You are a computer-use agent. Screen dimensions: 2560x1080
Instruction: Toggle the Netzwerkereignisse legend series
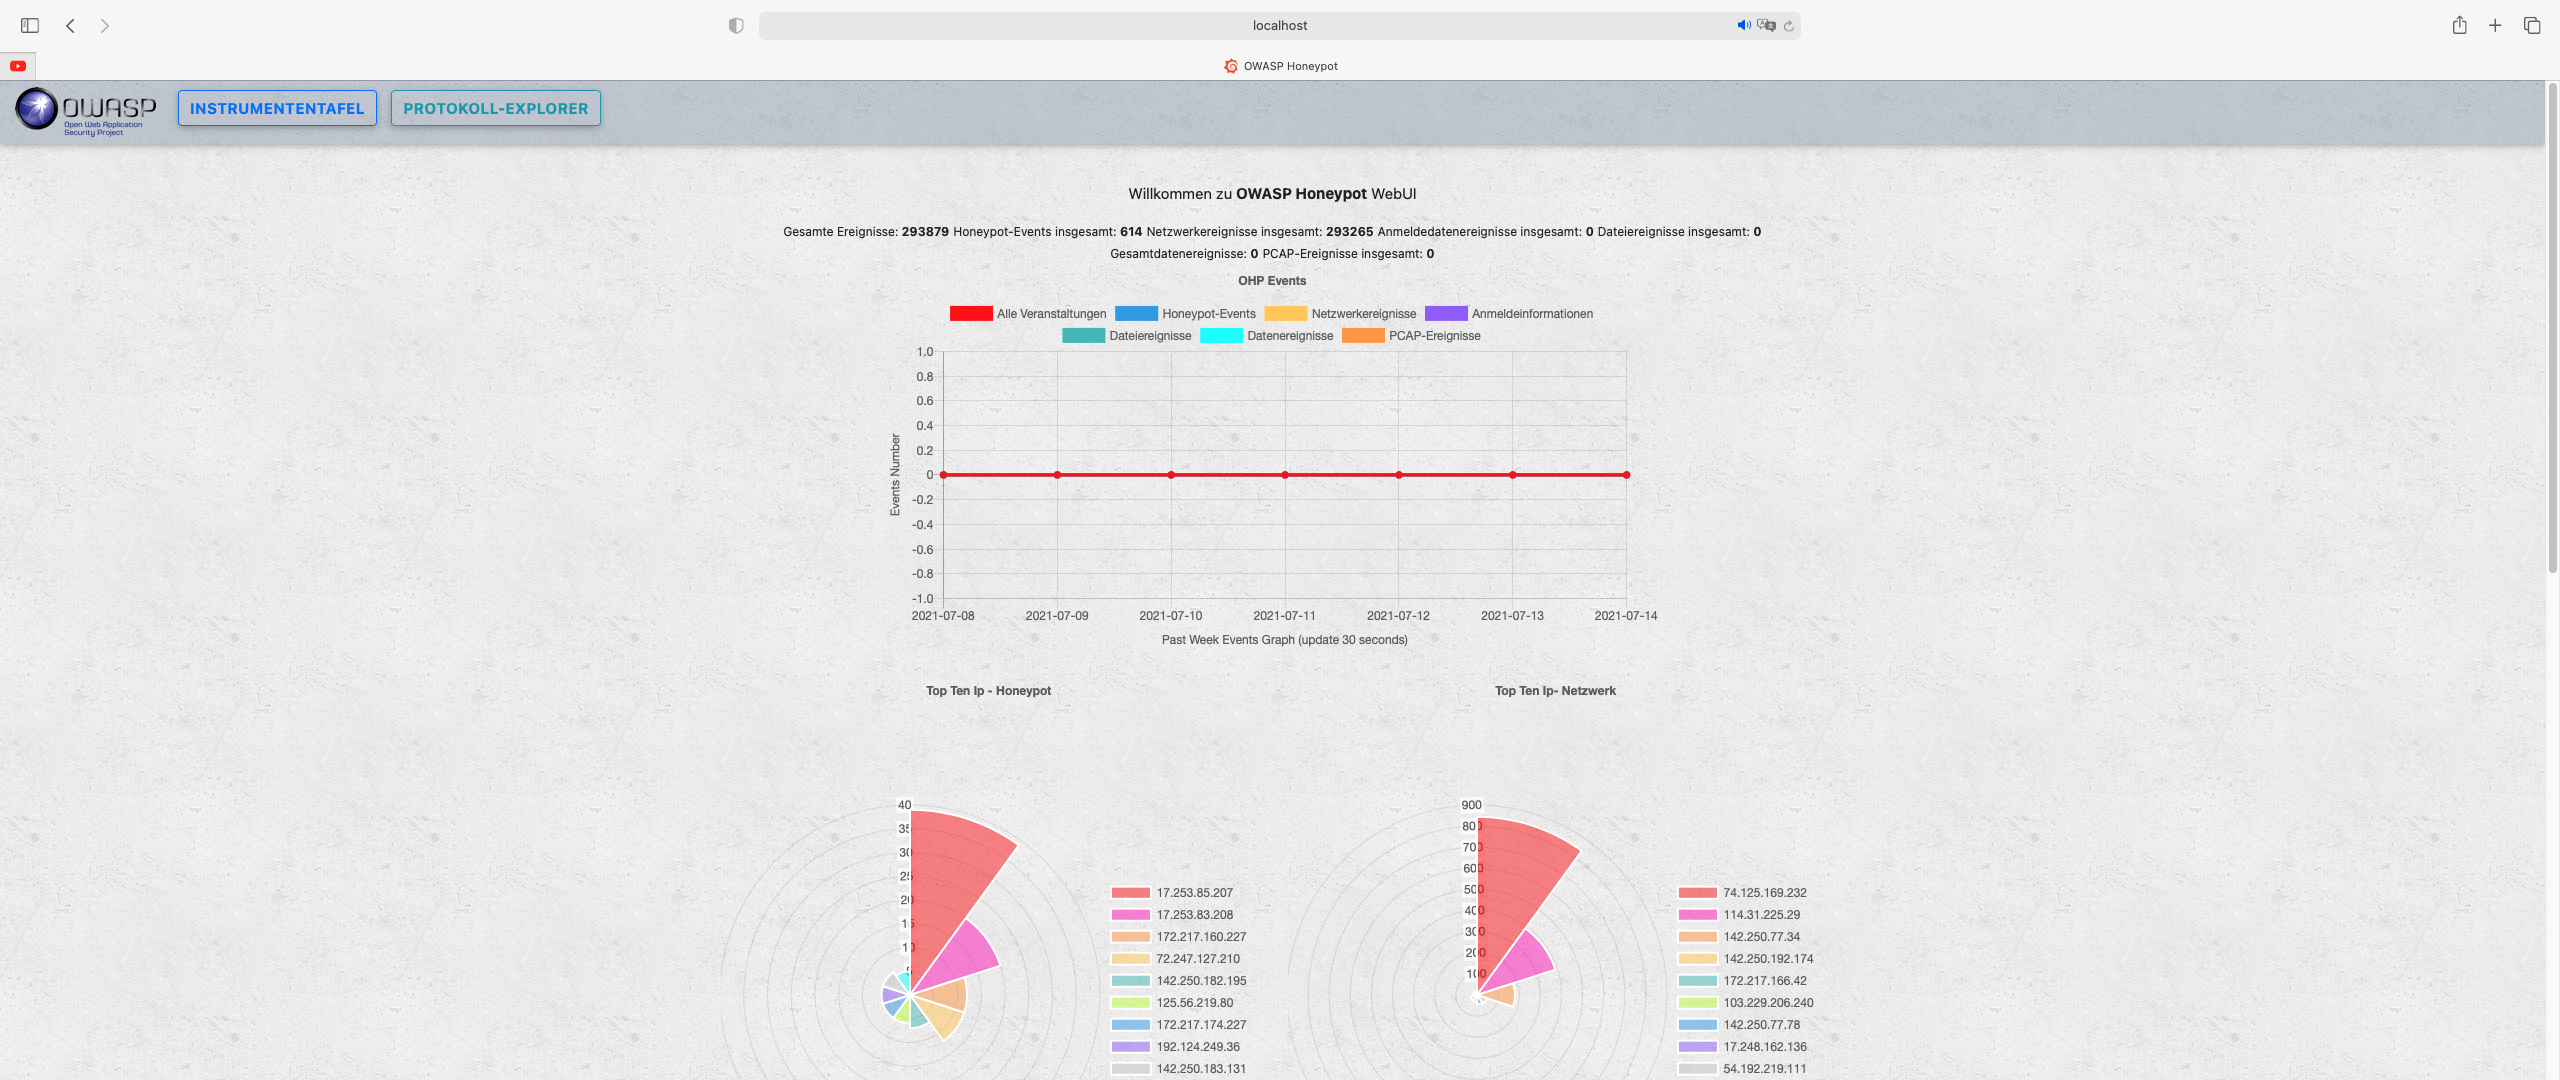(1340, 313)
